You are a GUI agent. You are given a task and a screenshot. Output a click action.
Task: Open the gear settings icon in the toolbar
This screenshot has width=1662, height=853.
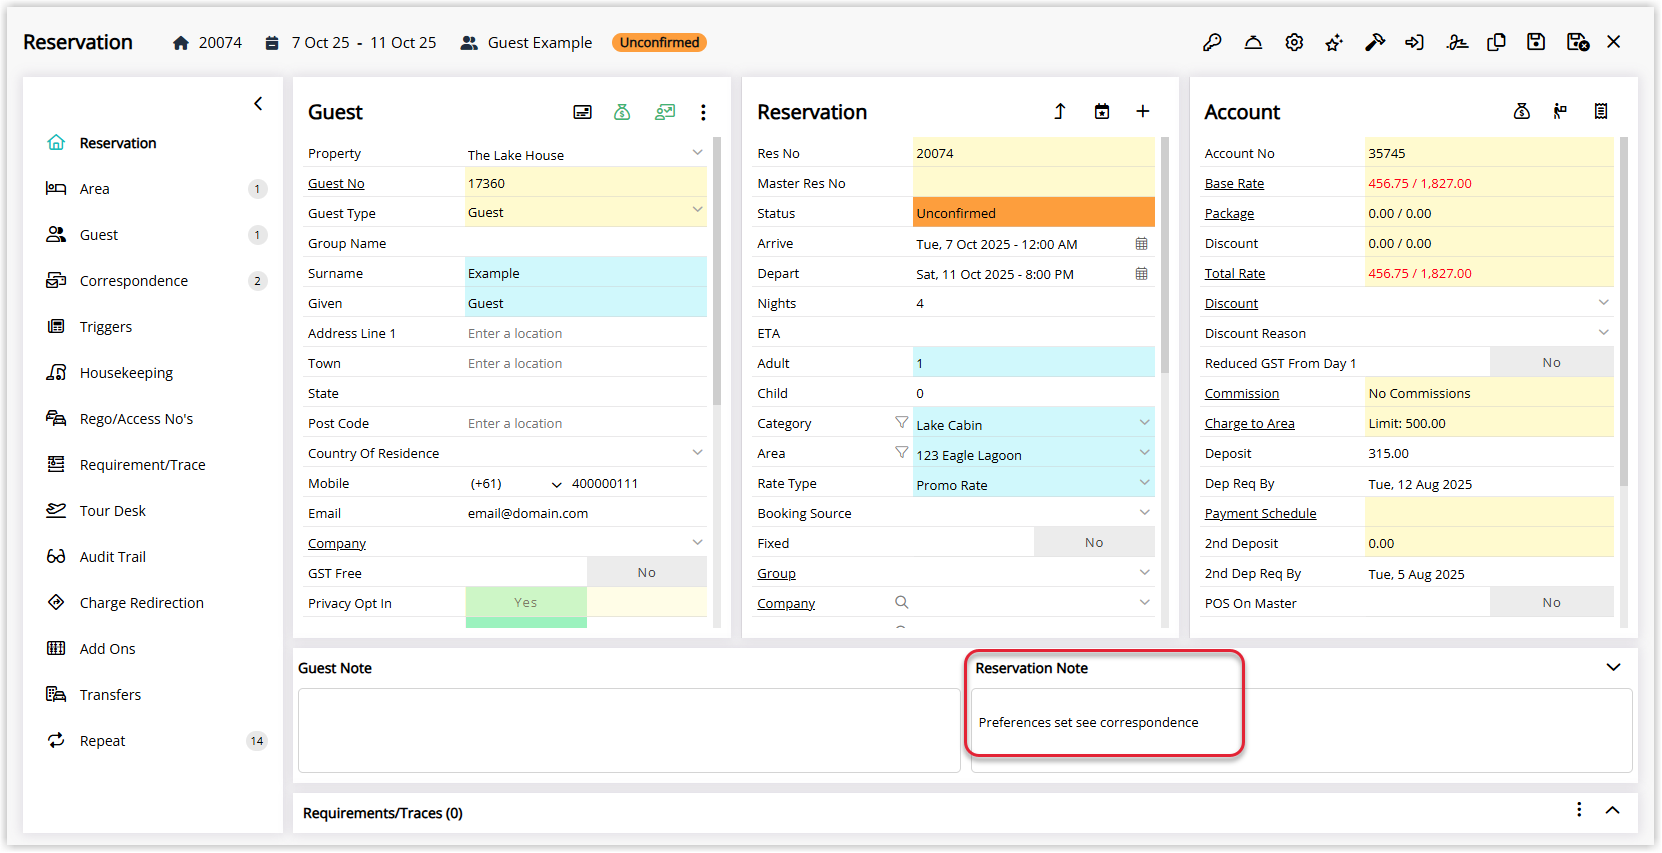pos(1294,42)
